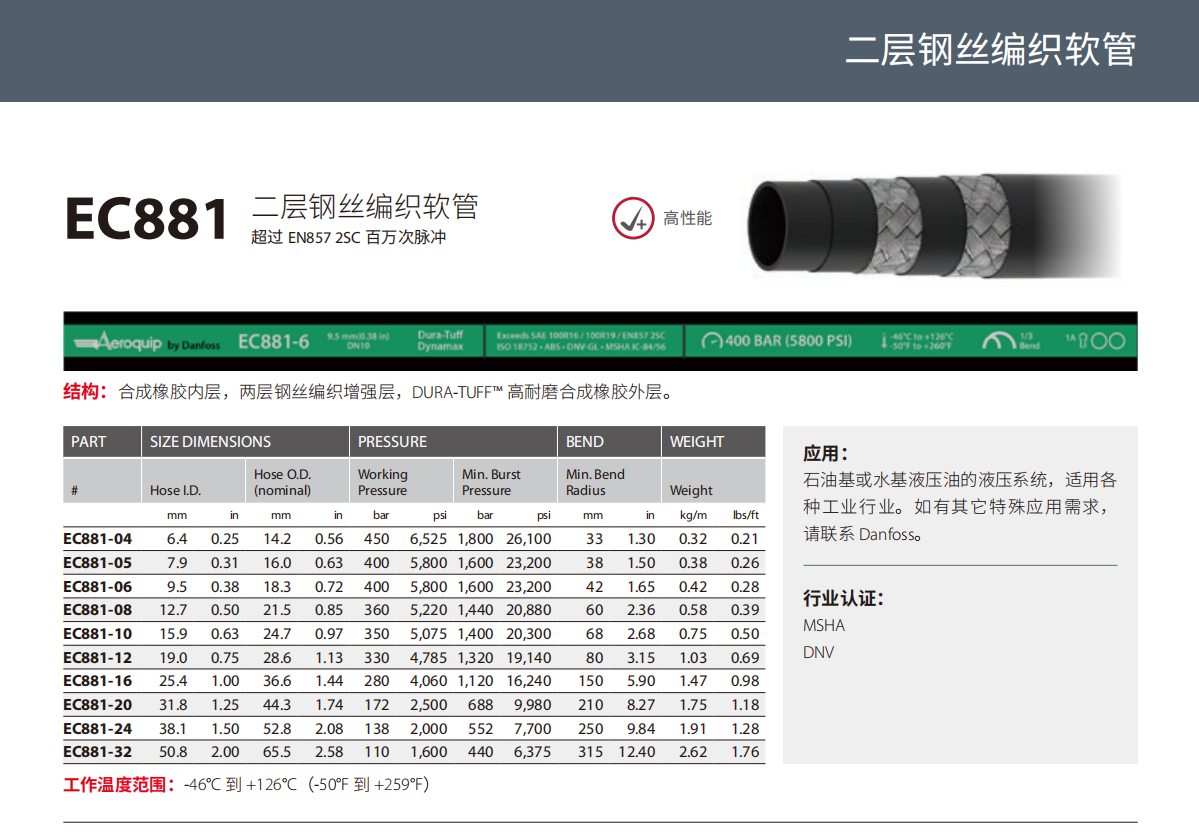
Task: Click the high-performance checkmark badge icon
Action: point(632,219)
